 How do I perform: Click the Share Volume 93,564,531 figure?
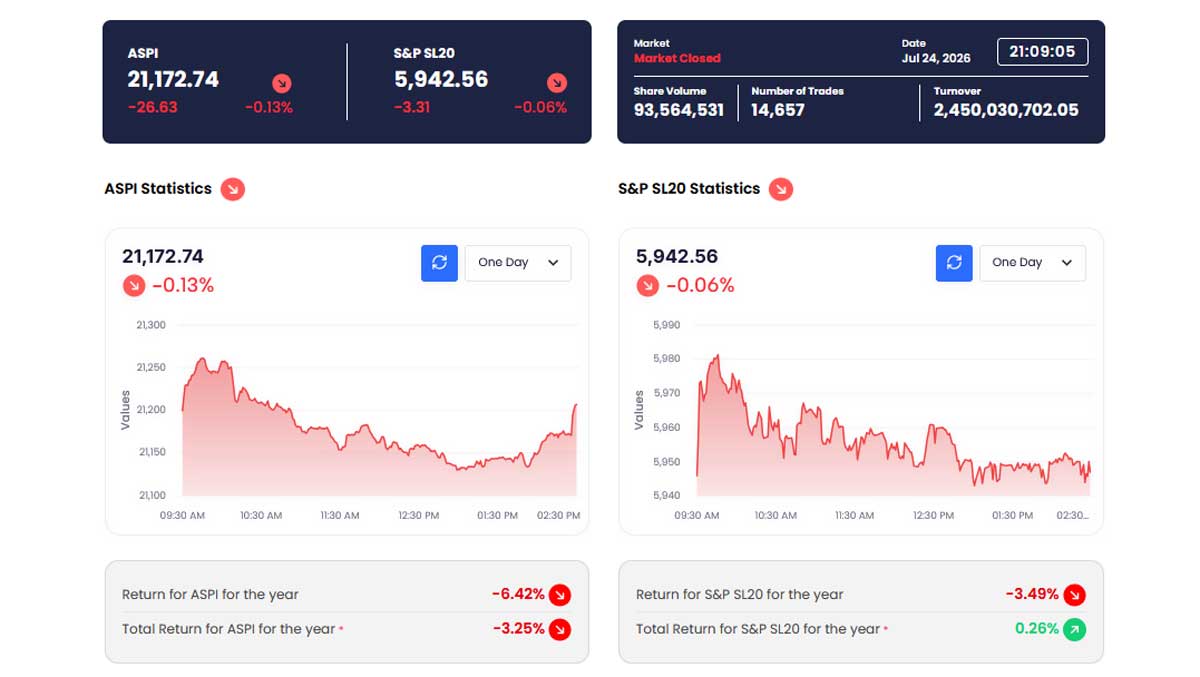tap(679, 110)
